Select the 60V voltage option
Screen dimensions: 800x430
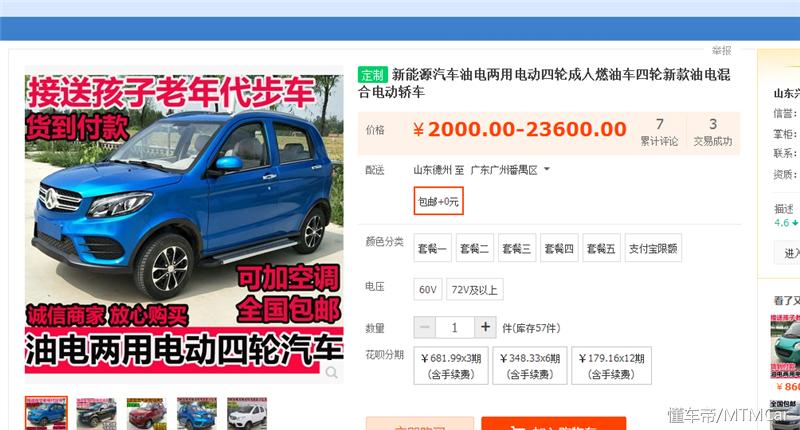(x=428, y=290)
